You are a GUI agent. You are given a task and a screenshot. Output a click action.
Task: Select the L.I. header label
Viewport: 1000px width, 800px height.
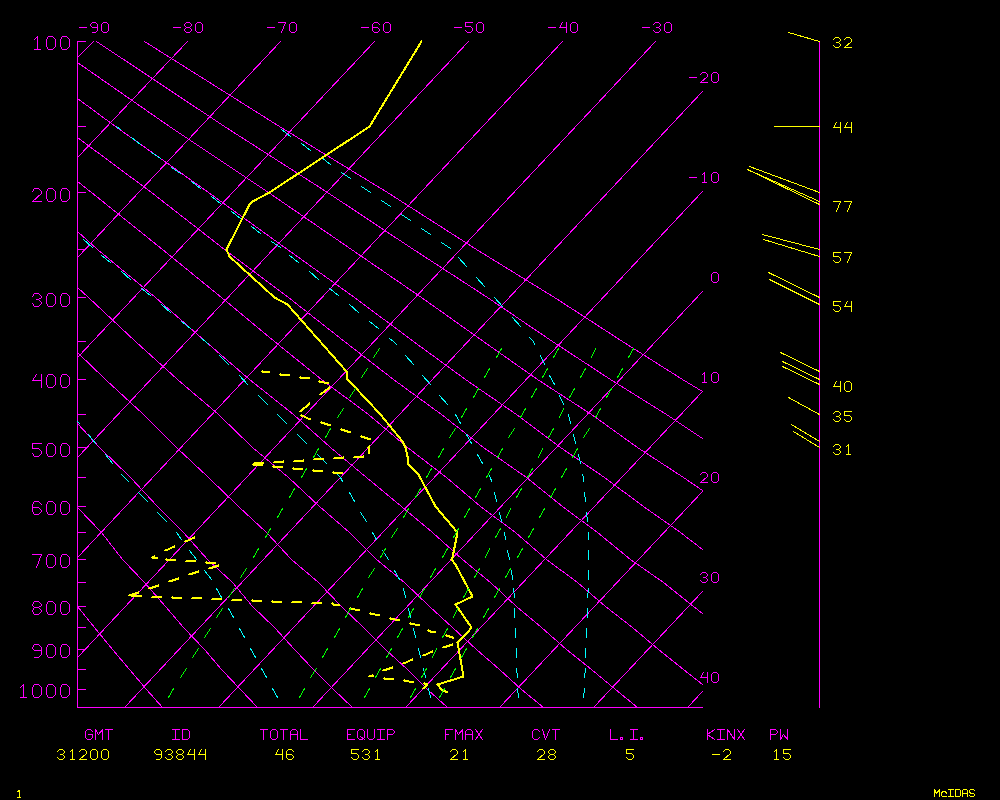pyautogui.click(x=627, y=735)
